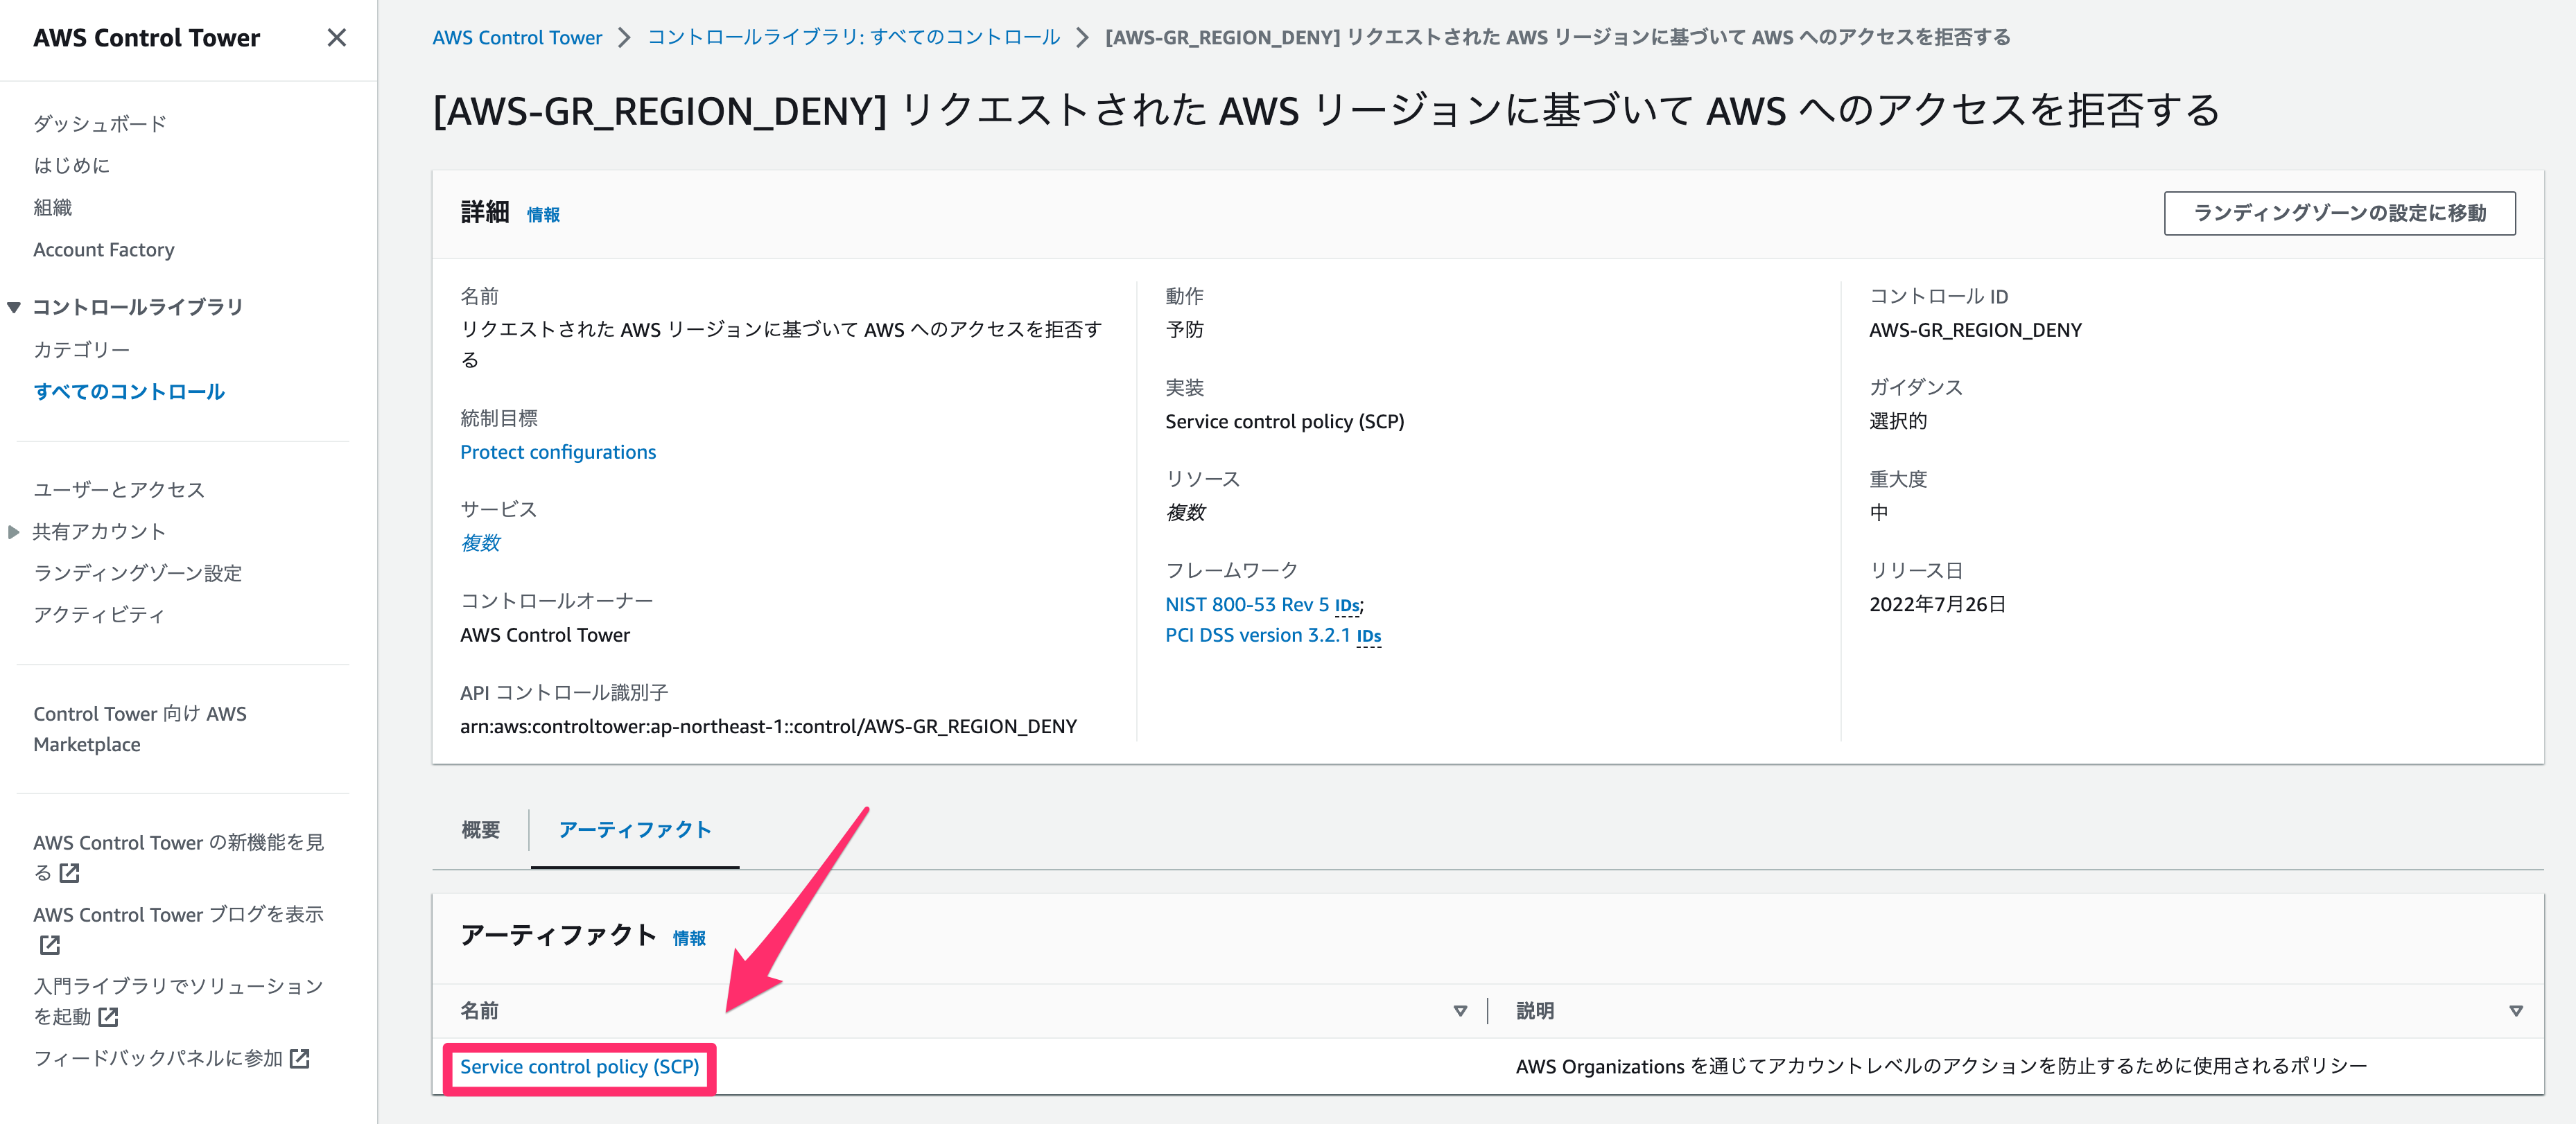
Task: Select control ID value AWS-GR_REGION_DENY
Action: 1975,330
